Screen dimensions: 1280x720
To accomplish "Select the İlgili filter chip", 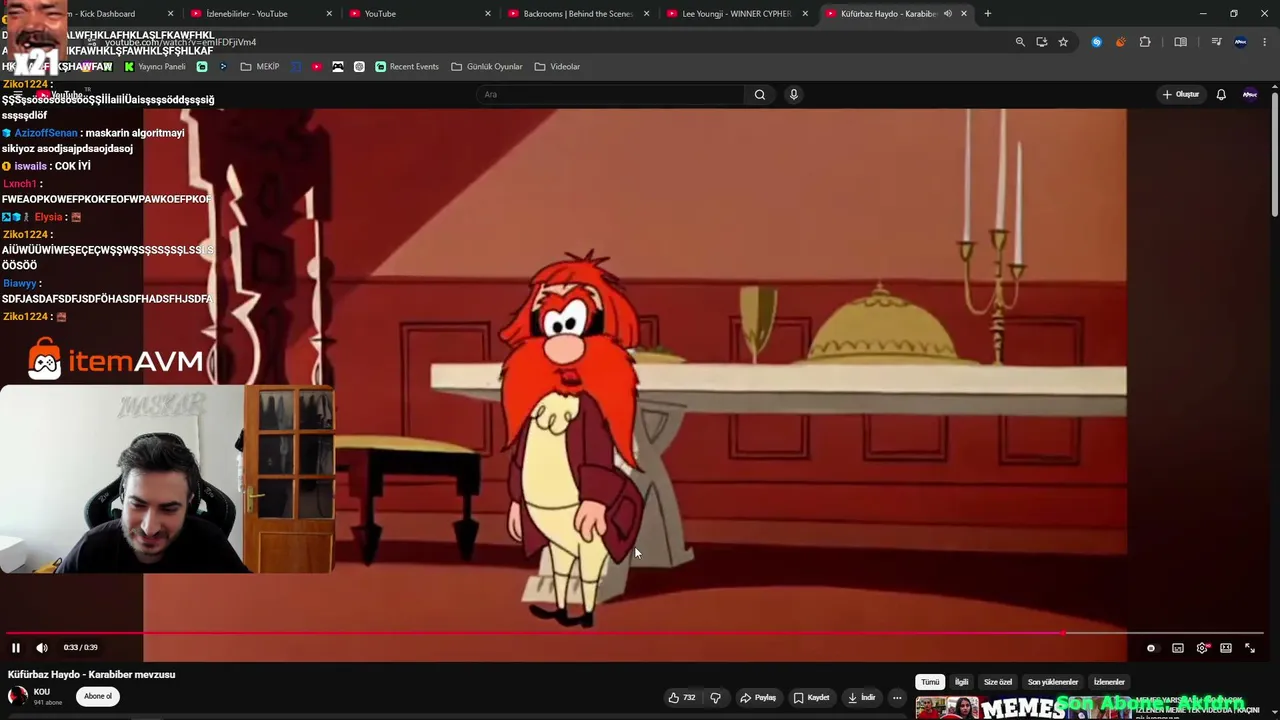I will pyautogui.click(x=962, y=682).
